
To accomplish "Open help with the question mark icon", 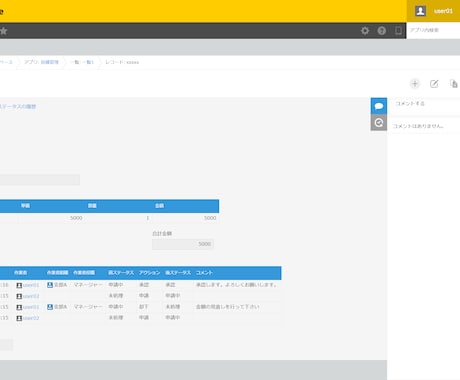I will [382, 31].
